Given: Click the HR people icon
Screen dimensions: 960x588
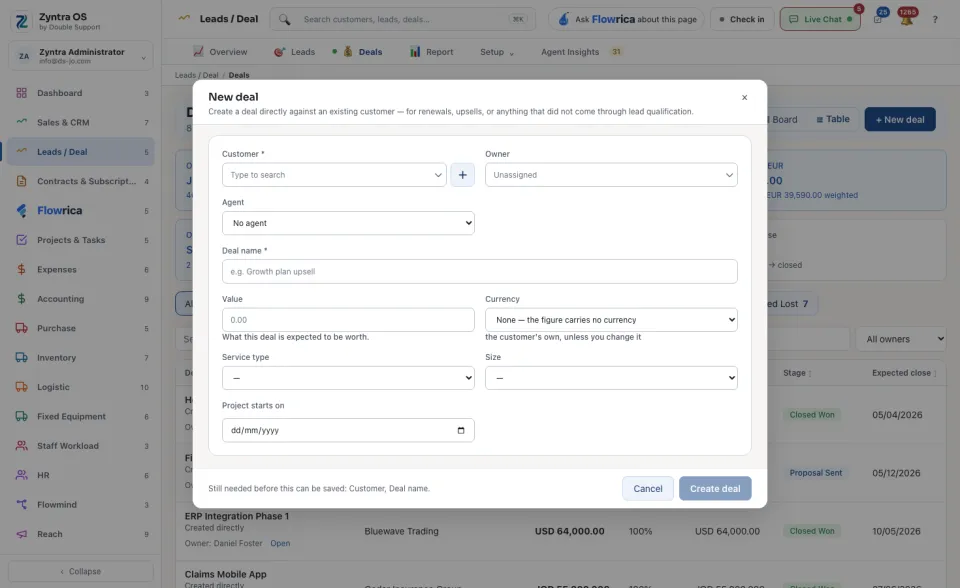Looking at the screenshot, I should (21, 475).
